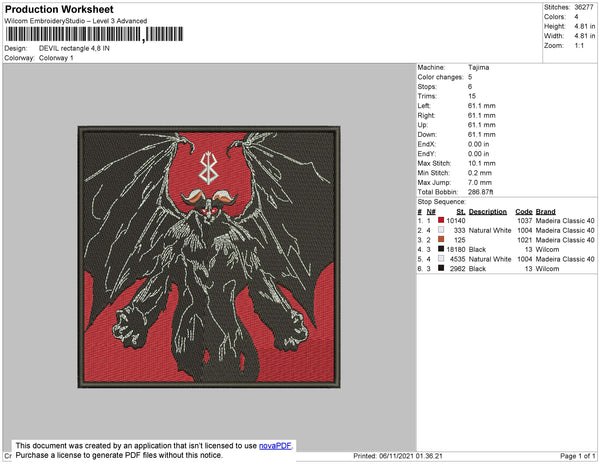Click the Max Stitch value 10.1 mm
This screenshot has width=600, height=464.
point(481,163)
